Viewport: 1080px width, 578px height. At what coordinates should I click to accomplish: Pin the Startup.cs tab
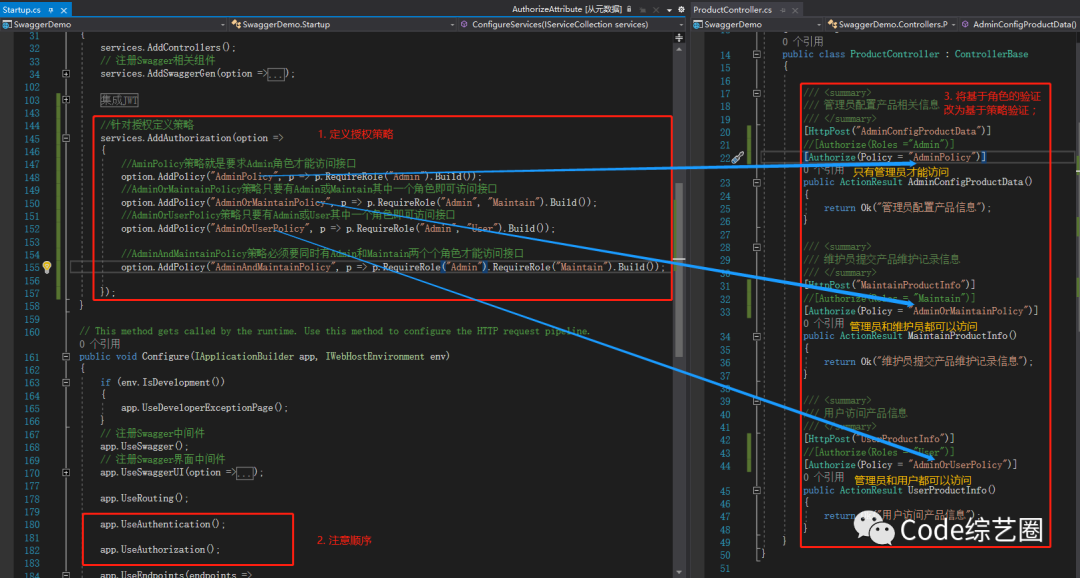53,9
